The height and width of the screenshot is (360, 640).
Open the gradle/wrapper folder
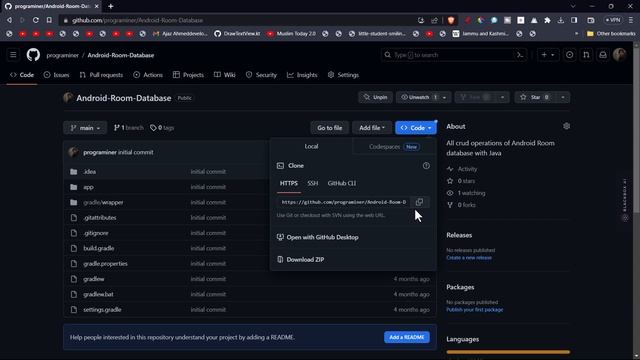click(103, 202)
